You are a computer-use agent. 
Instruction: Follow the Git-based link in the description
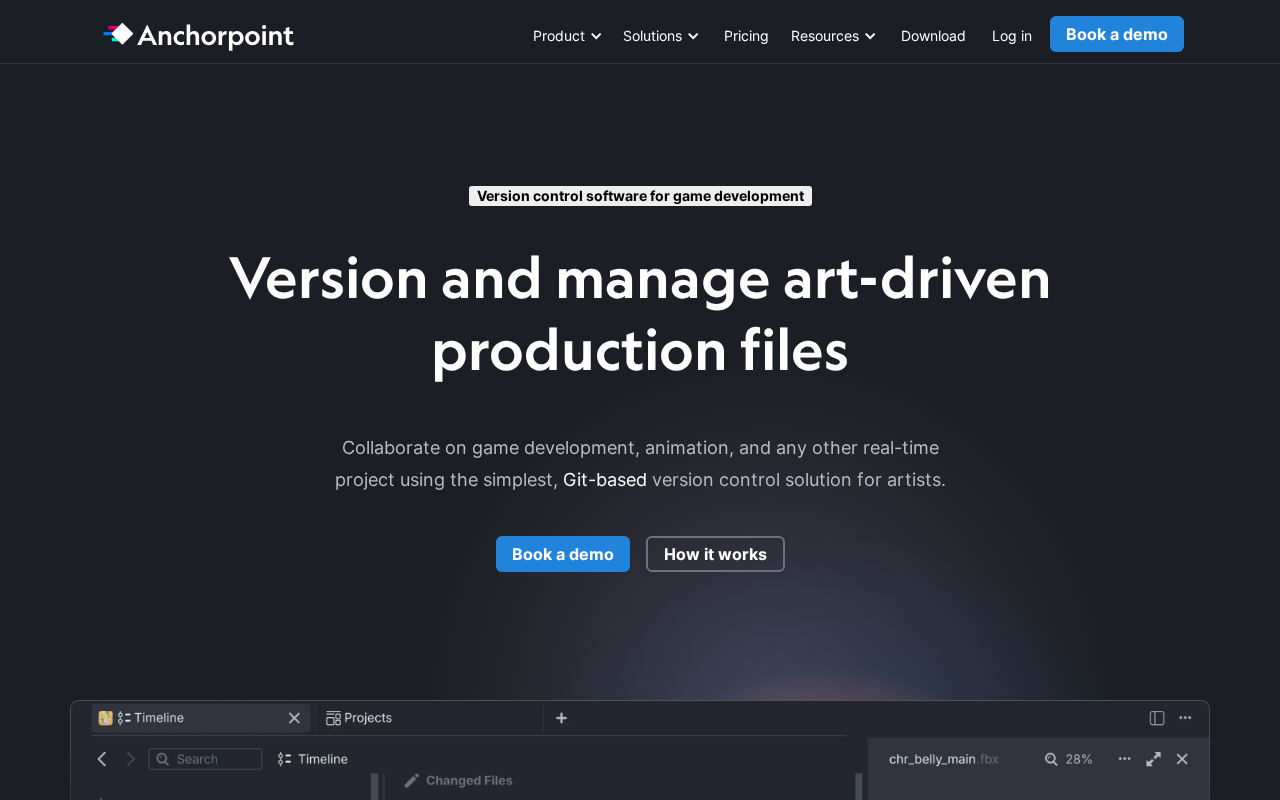pyautogui.click(x=605, y=480)
